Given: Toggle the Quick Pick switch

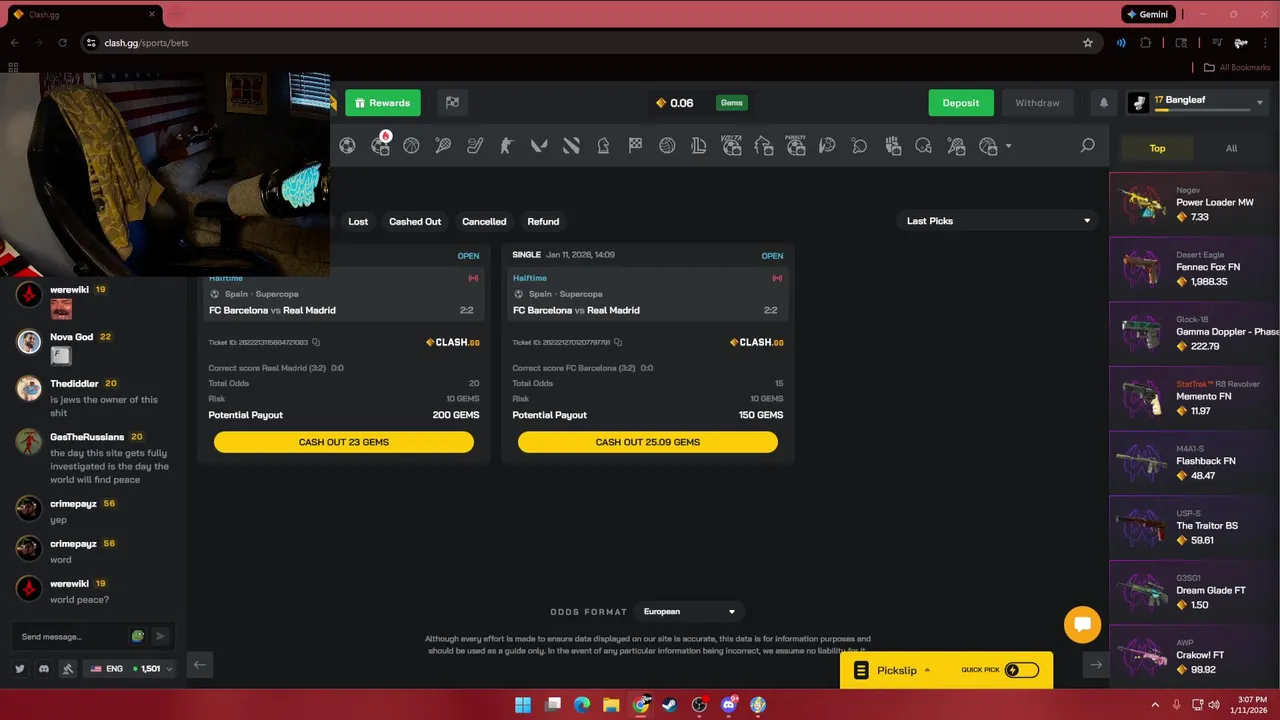Looking at the screenshot, I should click(1022, 670).
